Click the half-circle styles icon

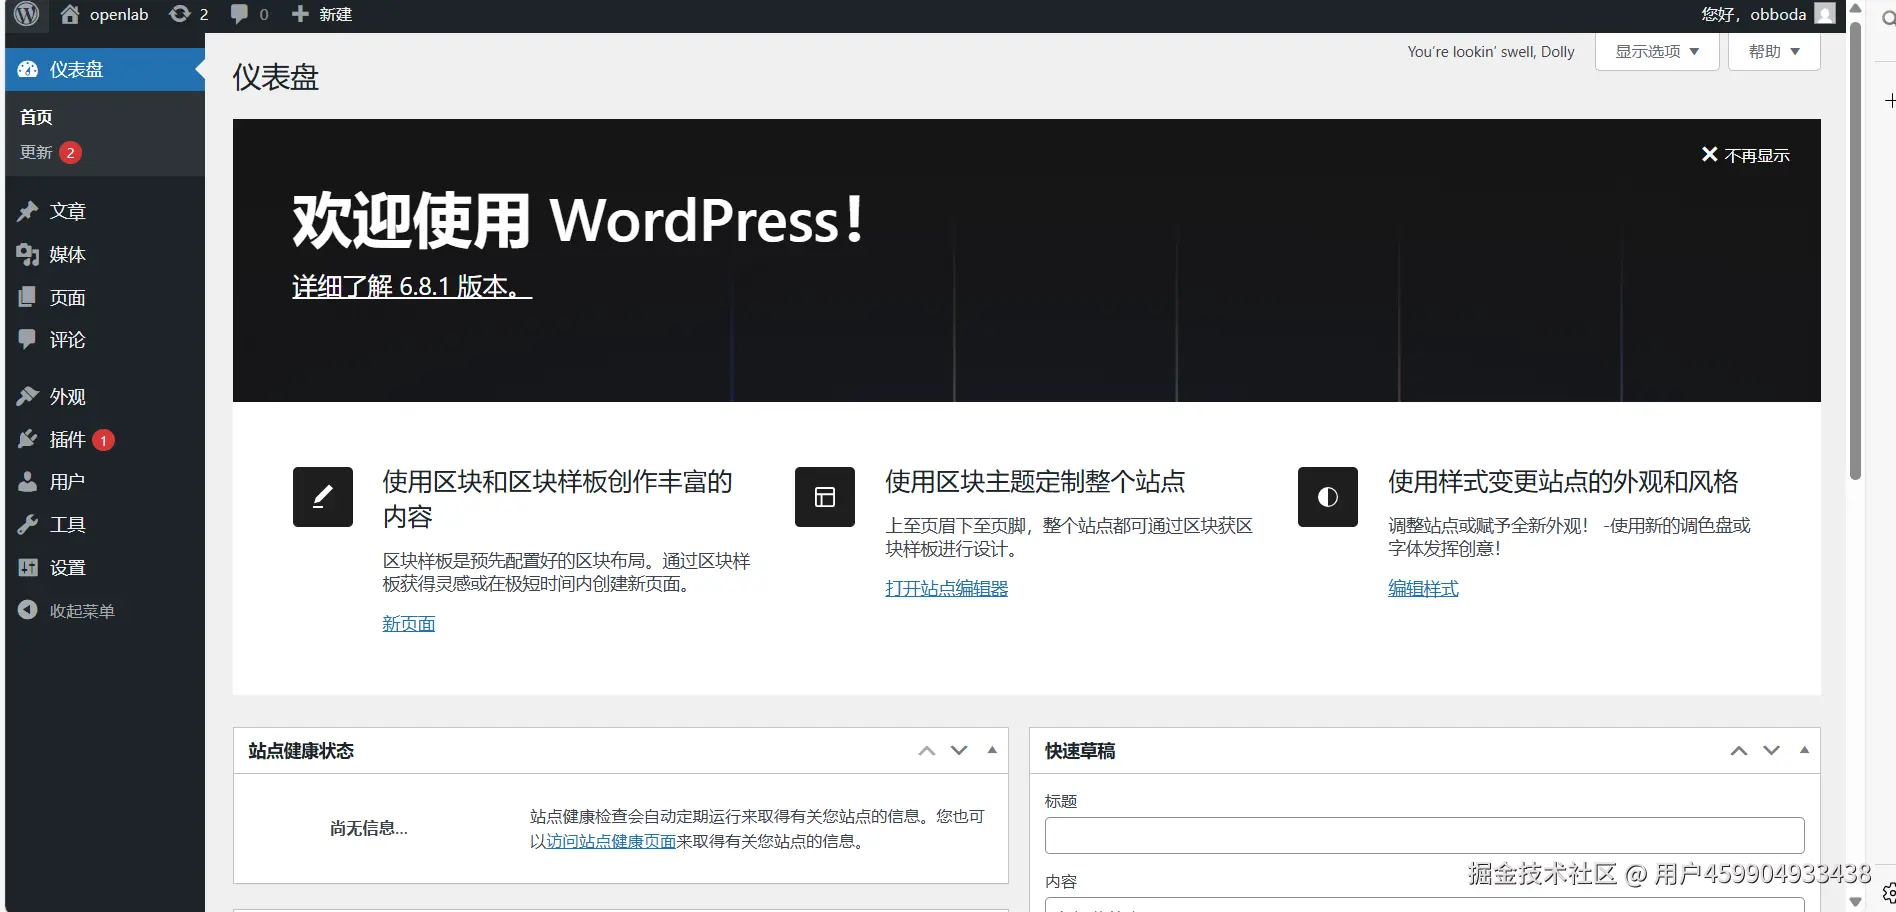pos(1328,497)
